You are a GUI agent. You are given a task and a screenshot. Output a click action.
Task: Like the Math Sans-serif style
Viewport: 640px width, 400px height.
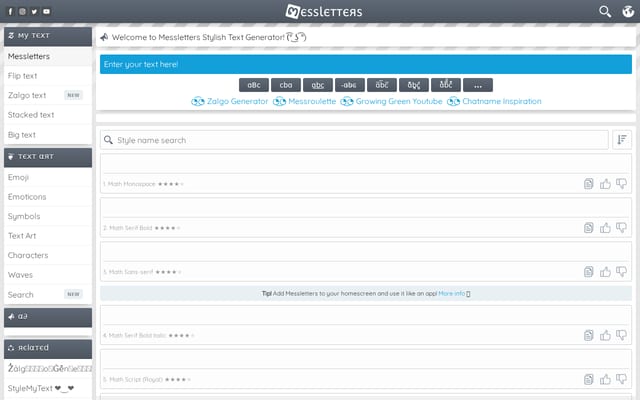tap(605, 272)
